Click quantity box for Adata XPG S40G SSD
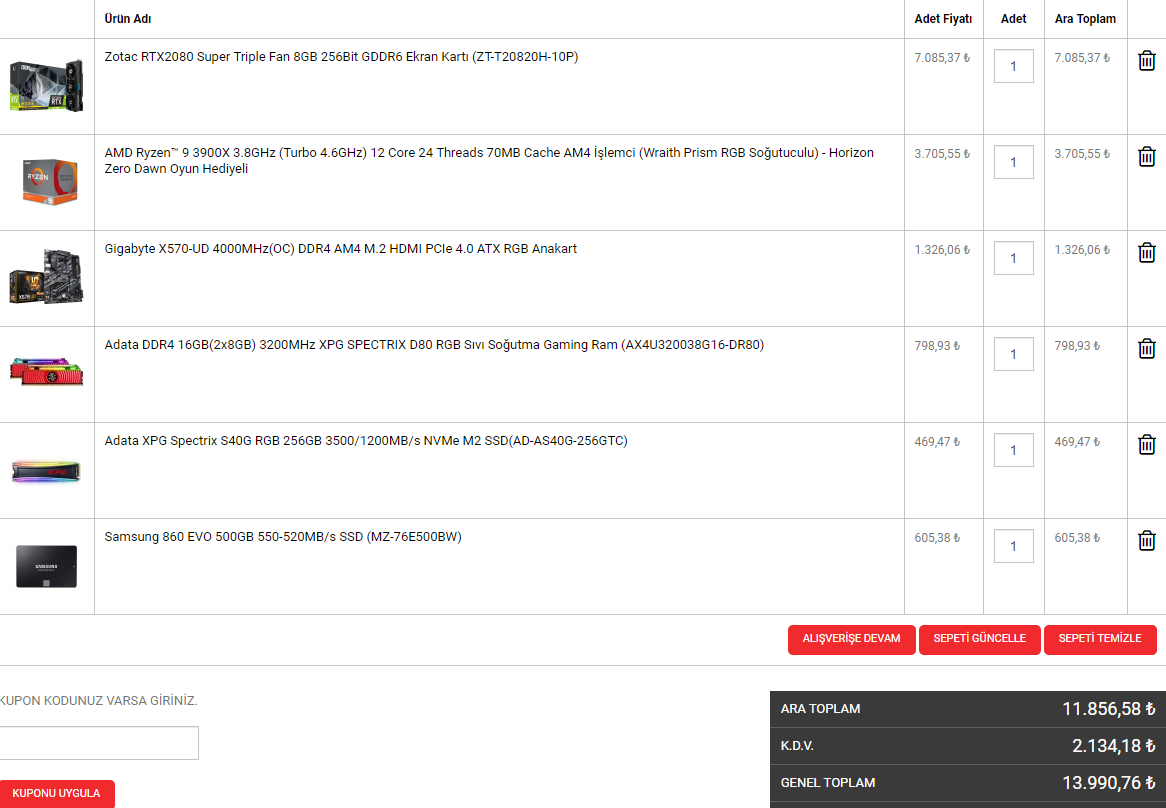 (x=1013, y=450)
